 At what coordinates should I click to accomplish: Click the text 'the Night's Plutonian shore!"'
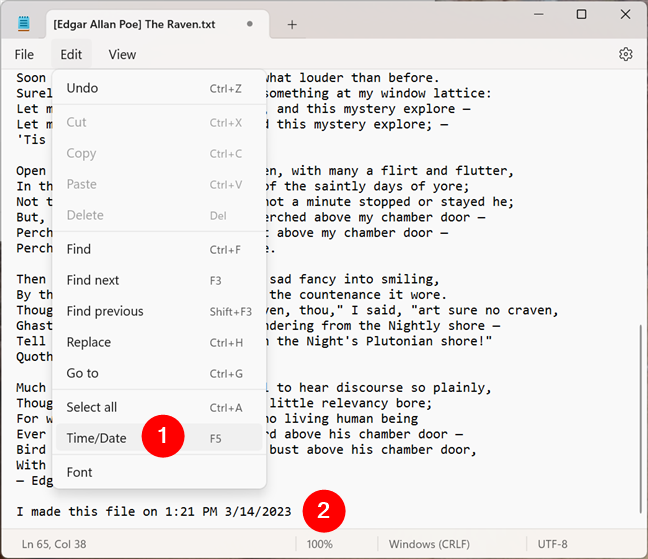(384, 341)
